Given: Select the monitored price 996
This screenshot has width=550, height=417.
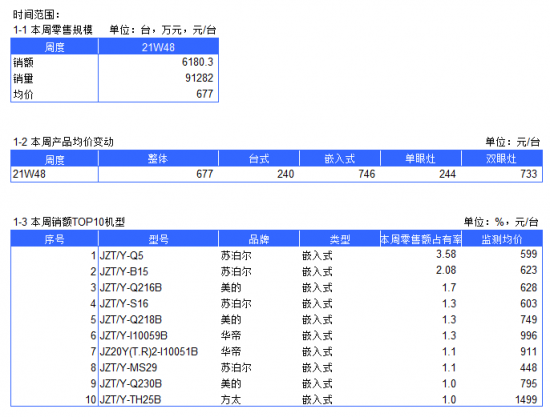Looking at the screenshot, I should point(529,336).
